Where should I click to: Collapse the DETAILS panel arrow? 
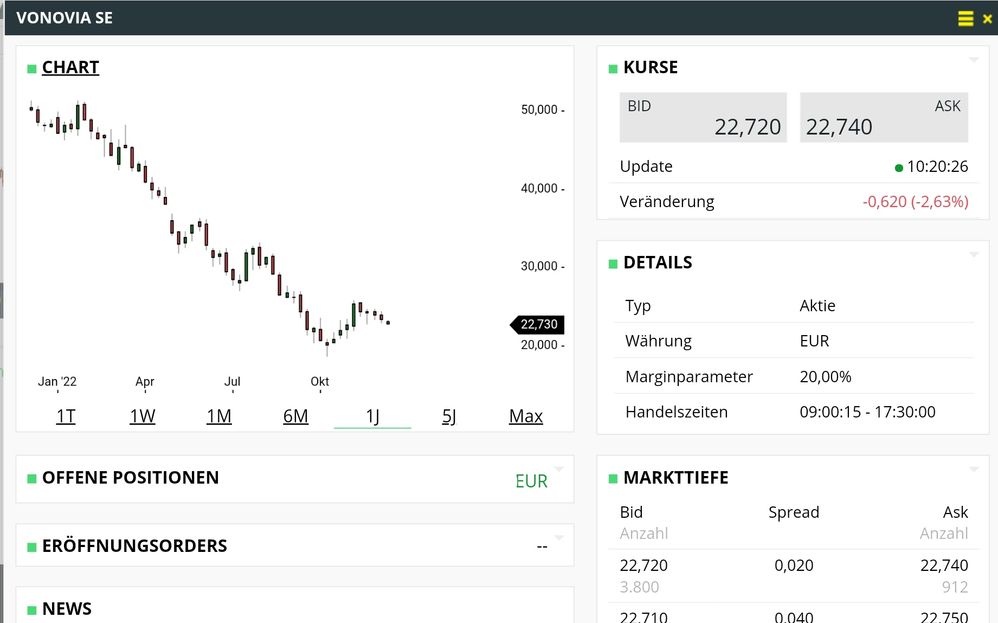click(974, 255)
